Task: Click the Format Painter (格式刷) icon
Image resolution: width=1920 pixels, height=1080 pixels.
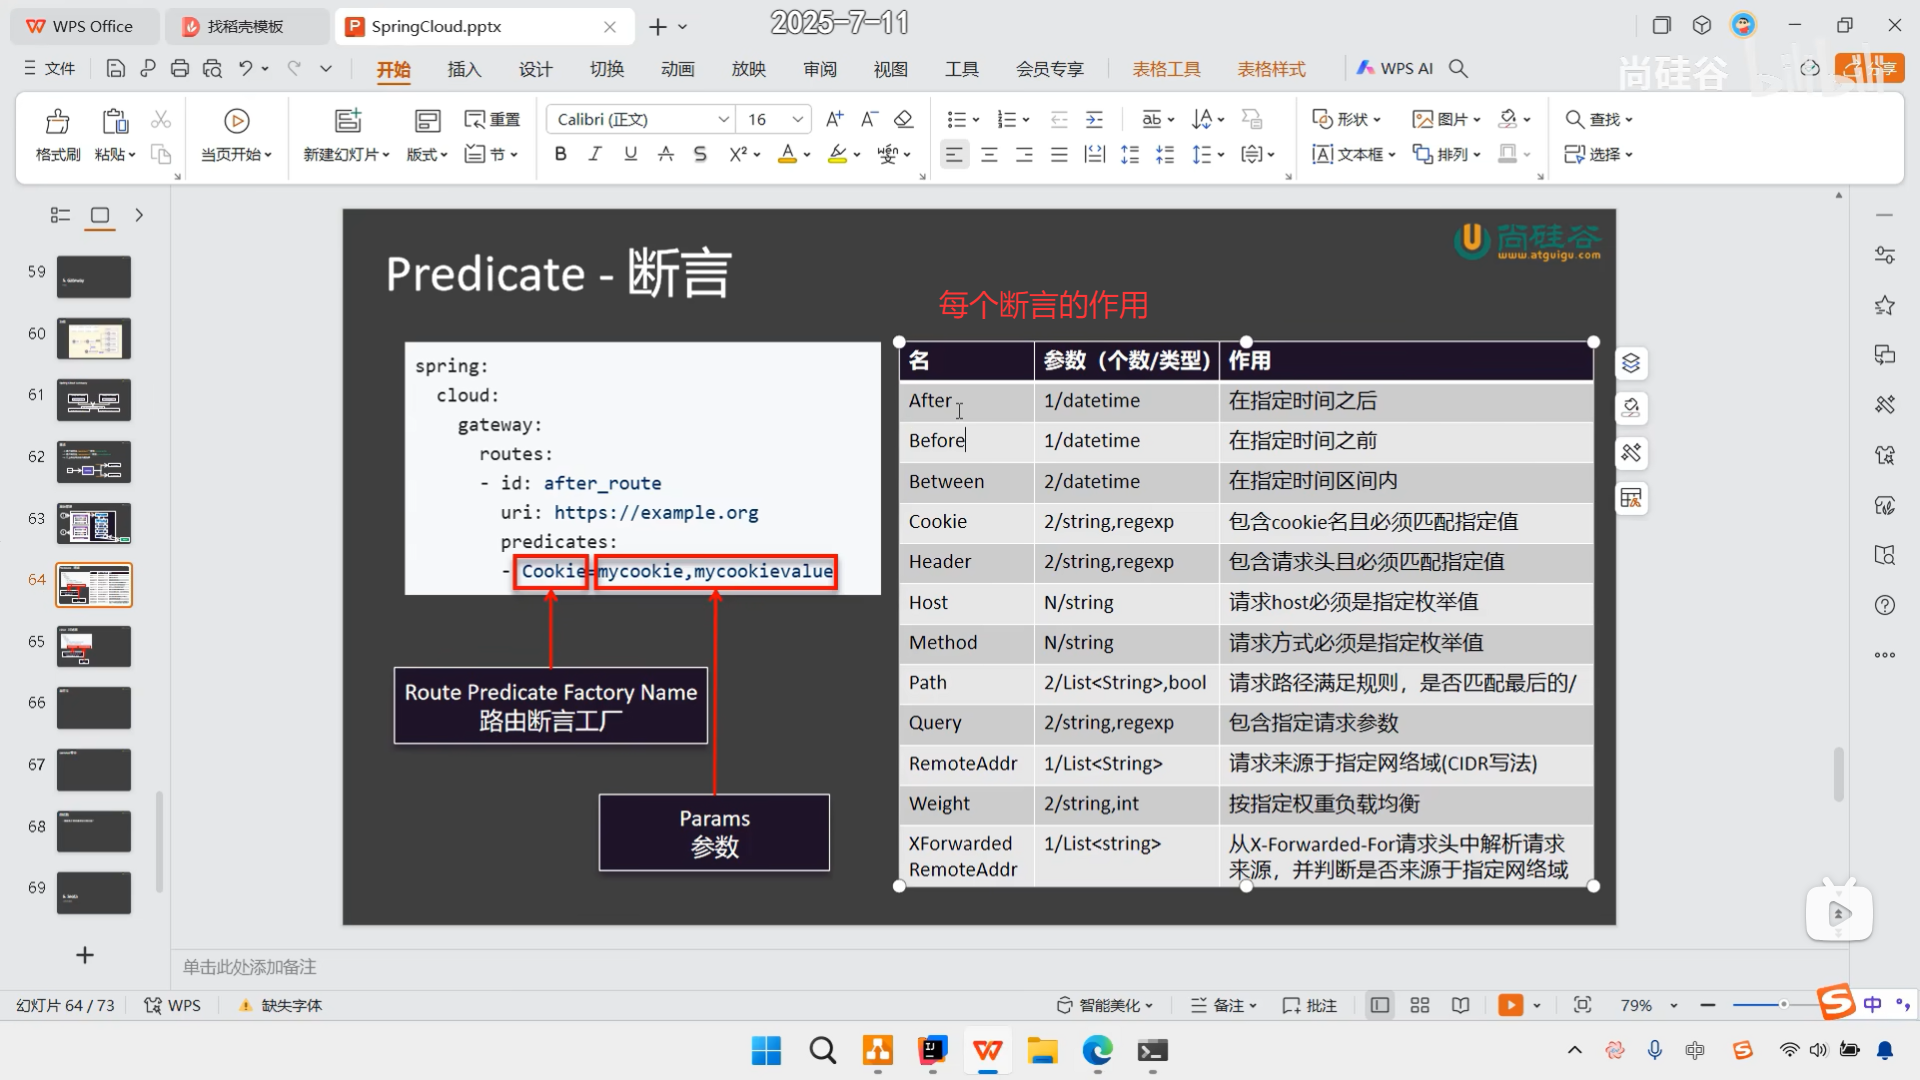Action: tap(57, 123)
